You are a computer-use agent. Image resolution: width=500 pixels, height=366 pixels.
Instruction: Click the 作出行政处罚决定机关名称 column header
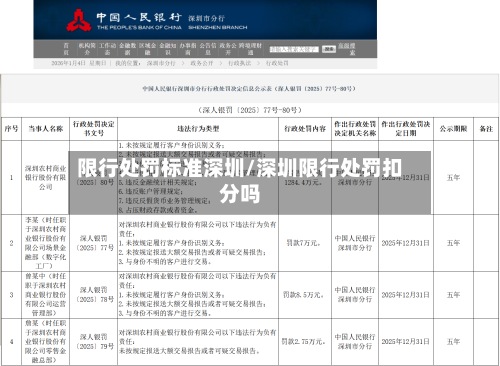coord(355,129)
